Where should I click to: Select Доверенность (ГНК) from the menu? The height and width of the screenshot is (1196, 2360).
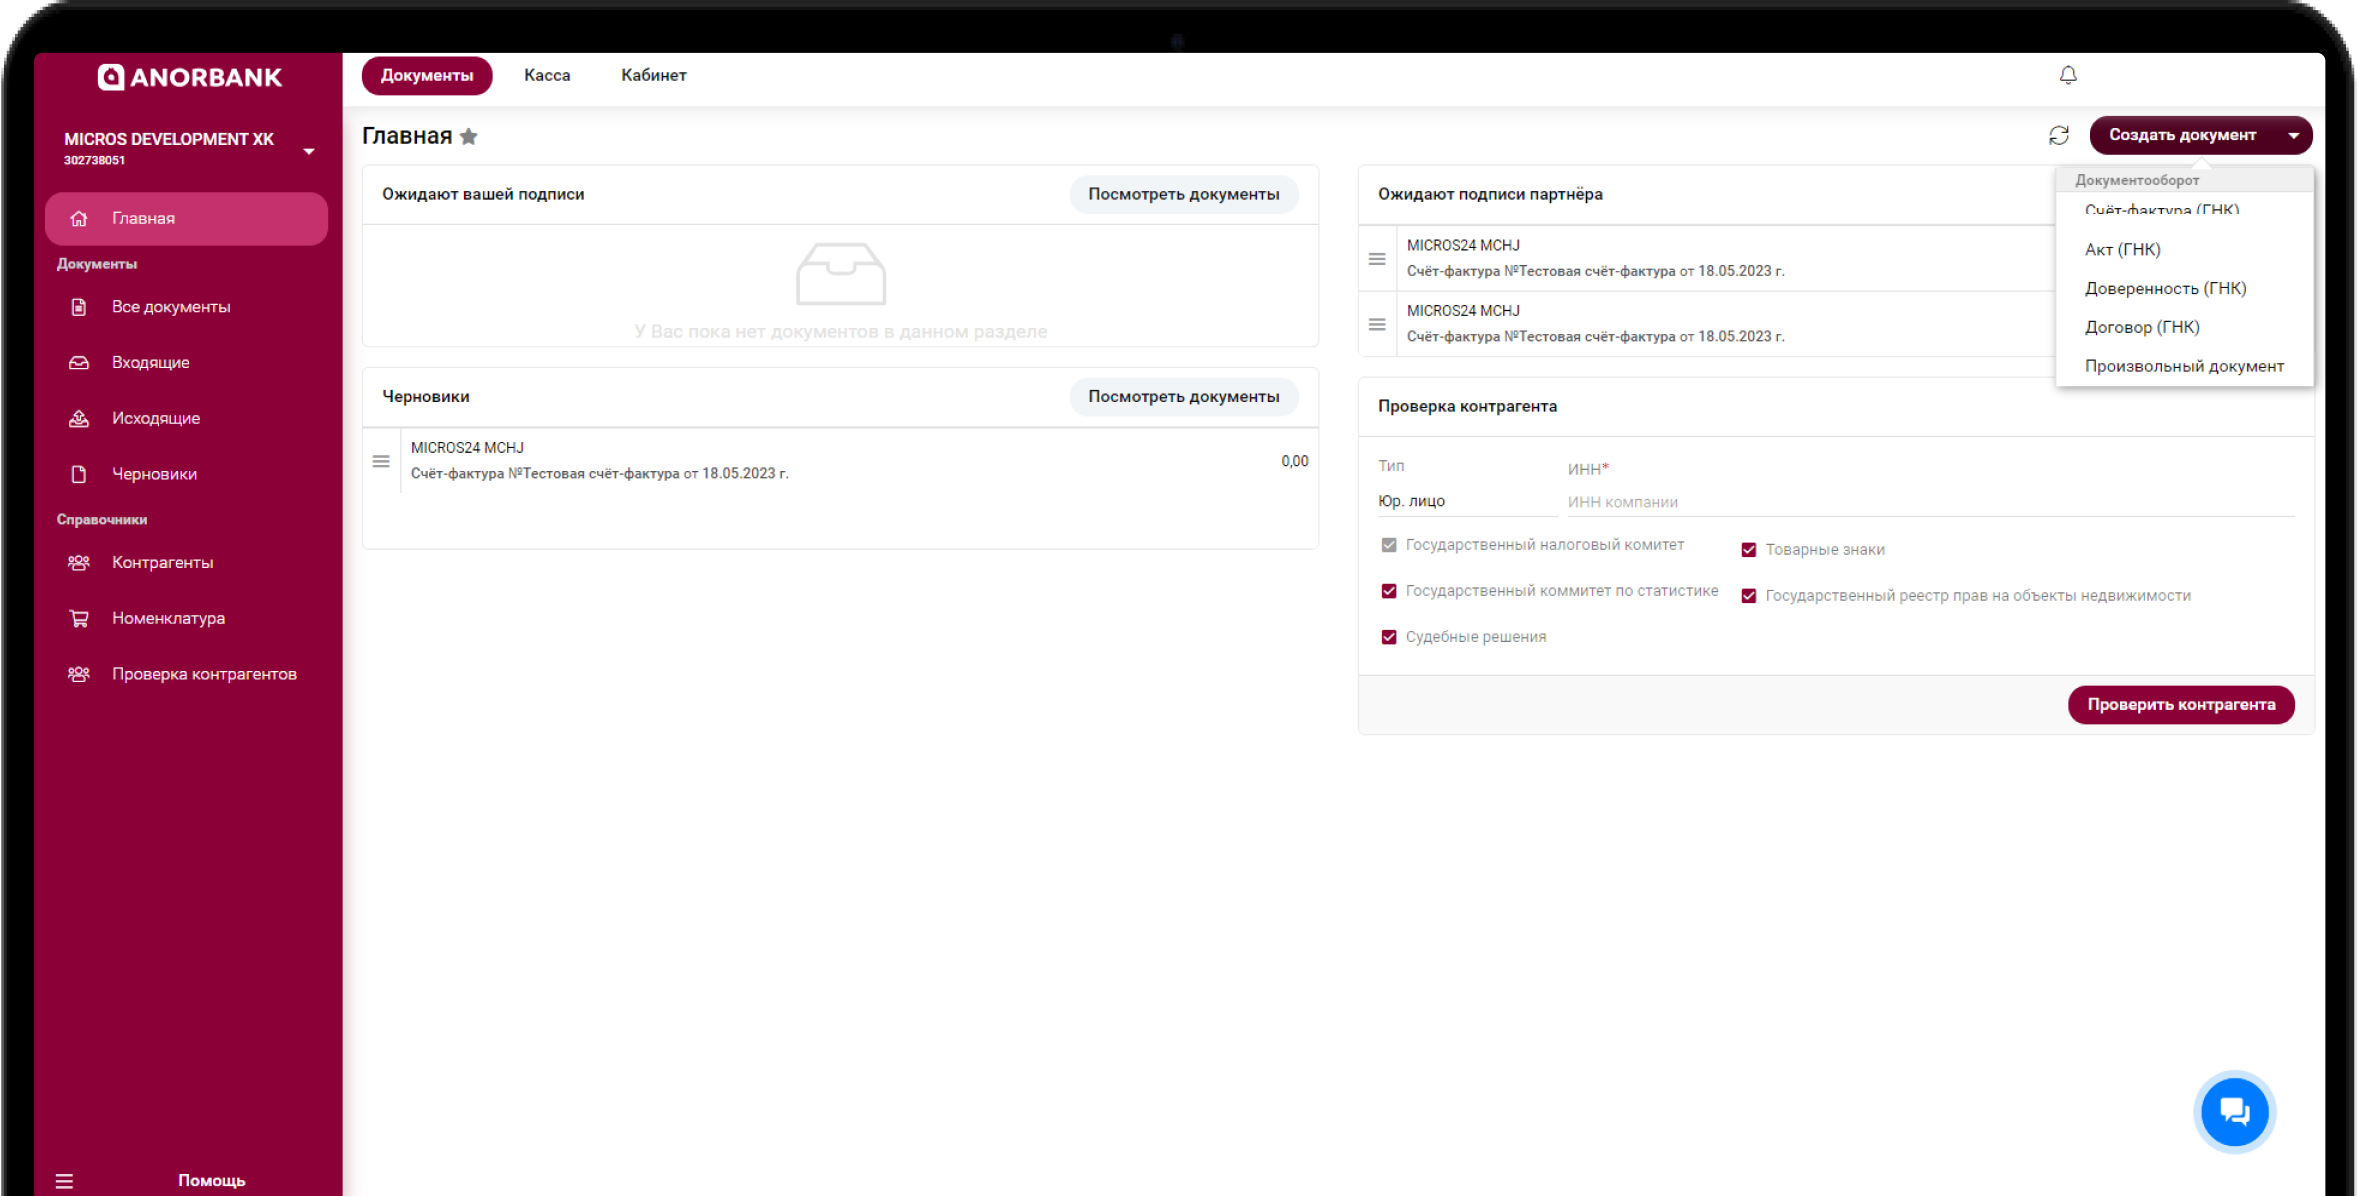[2184, 288]
